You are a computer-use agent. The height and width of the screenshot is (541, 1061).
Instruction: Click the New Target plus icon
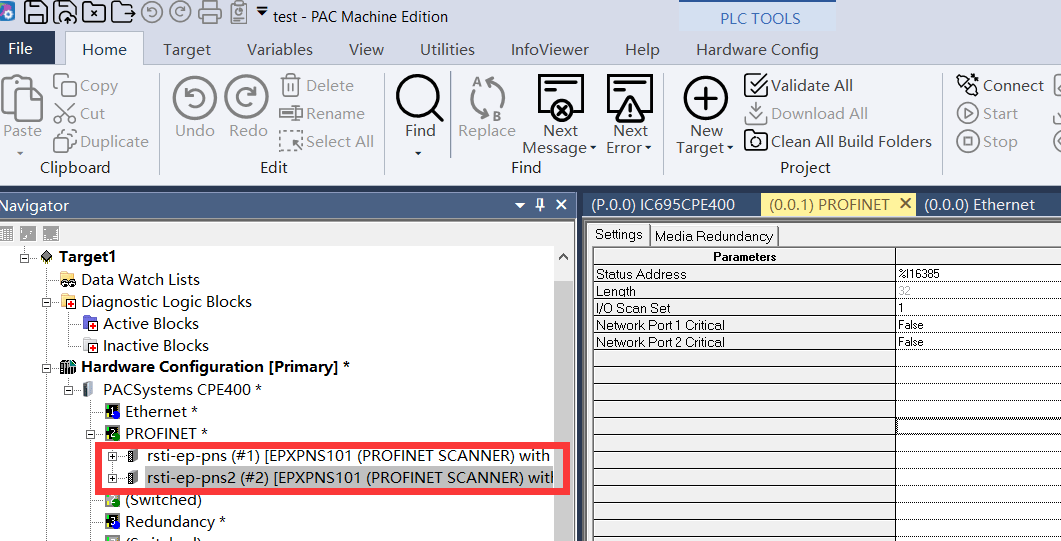(706, 98)
